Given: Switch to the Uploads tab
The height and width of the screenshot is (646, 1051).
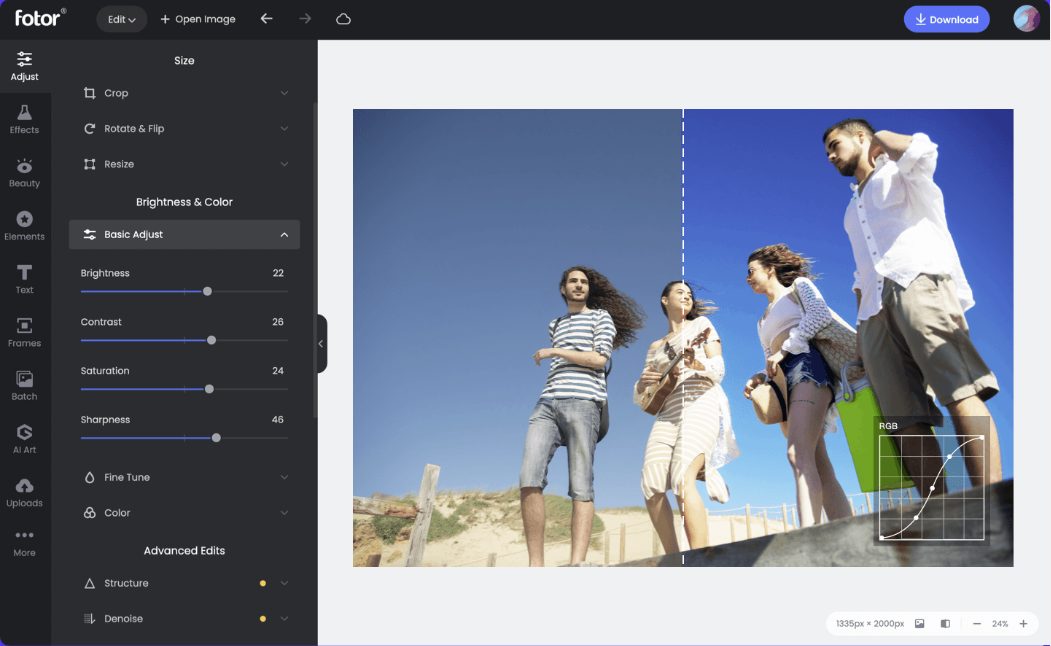Looking at the screenshot, I should click(24, 492).
